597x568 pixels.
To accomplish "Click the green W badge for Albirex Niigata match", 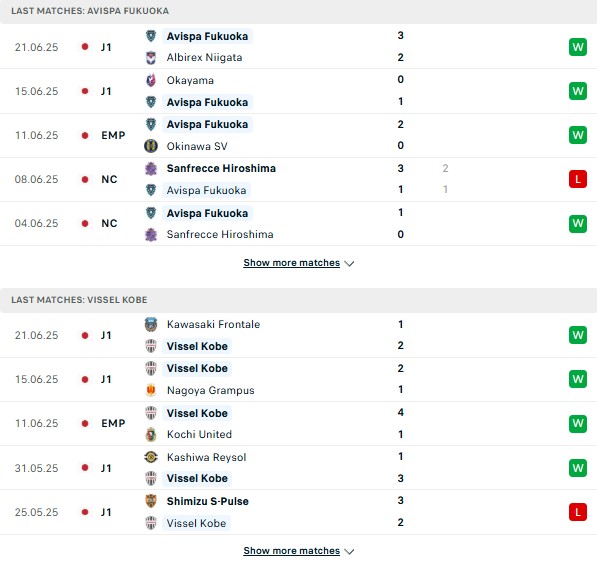I will coord(578,47).
